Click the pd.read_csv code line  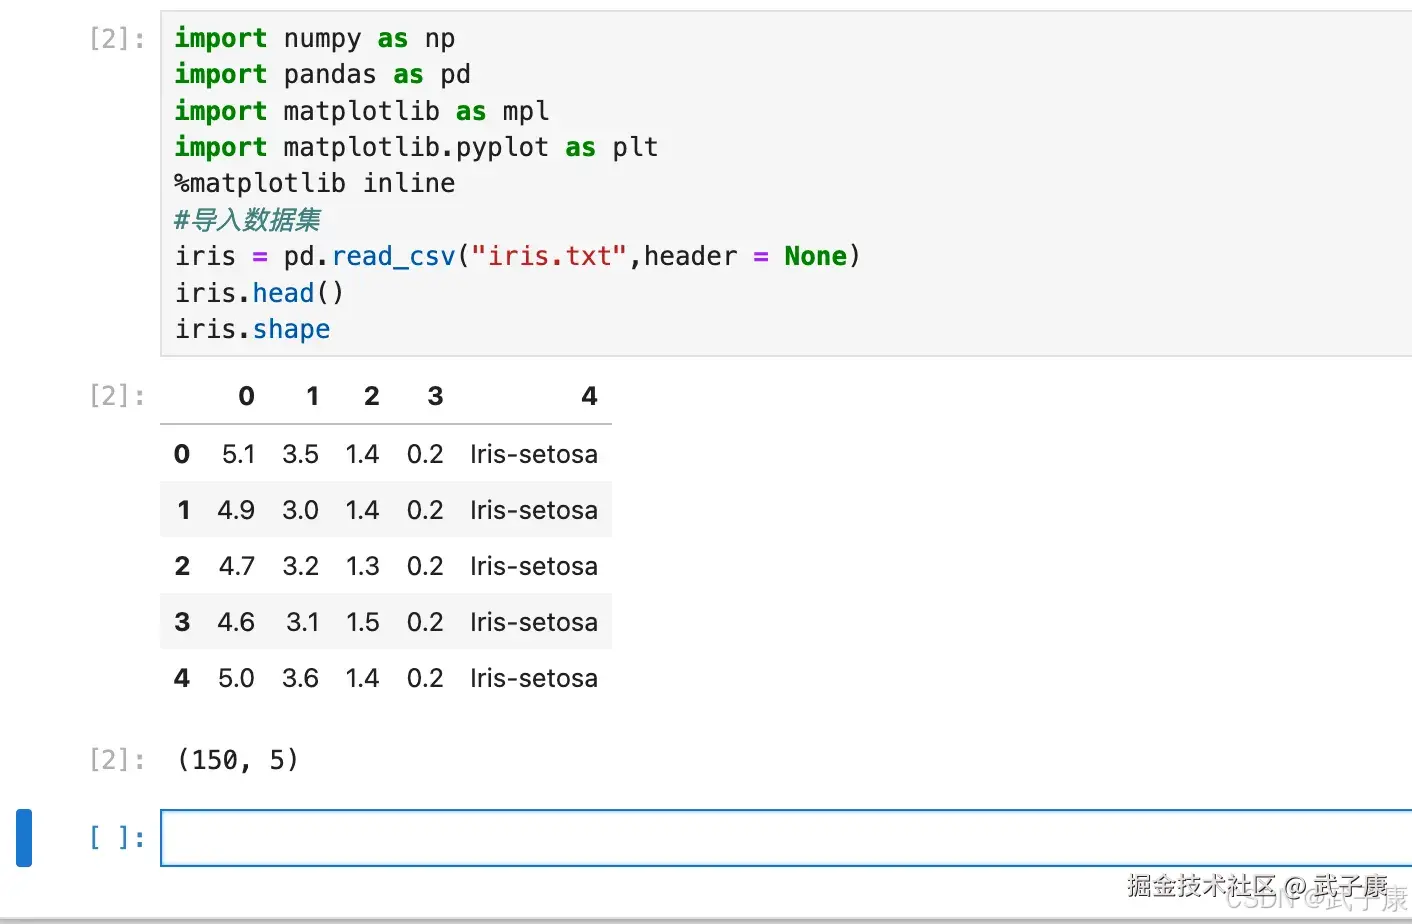click(516, 257)
